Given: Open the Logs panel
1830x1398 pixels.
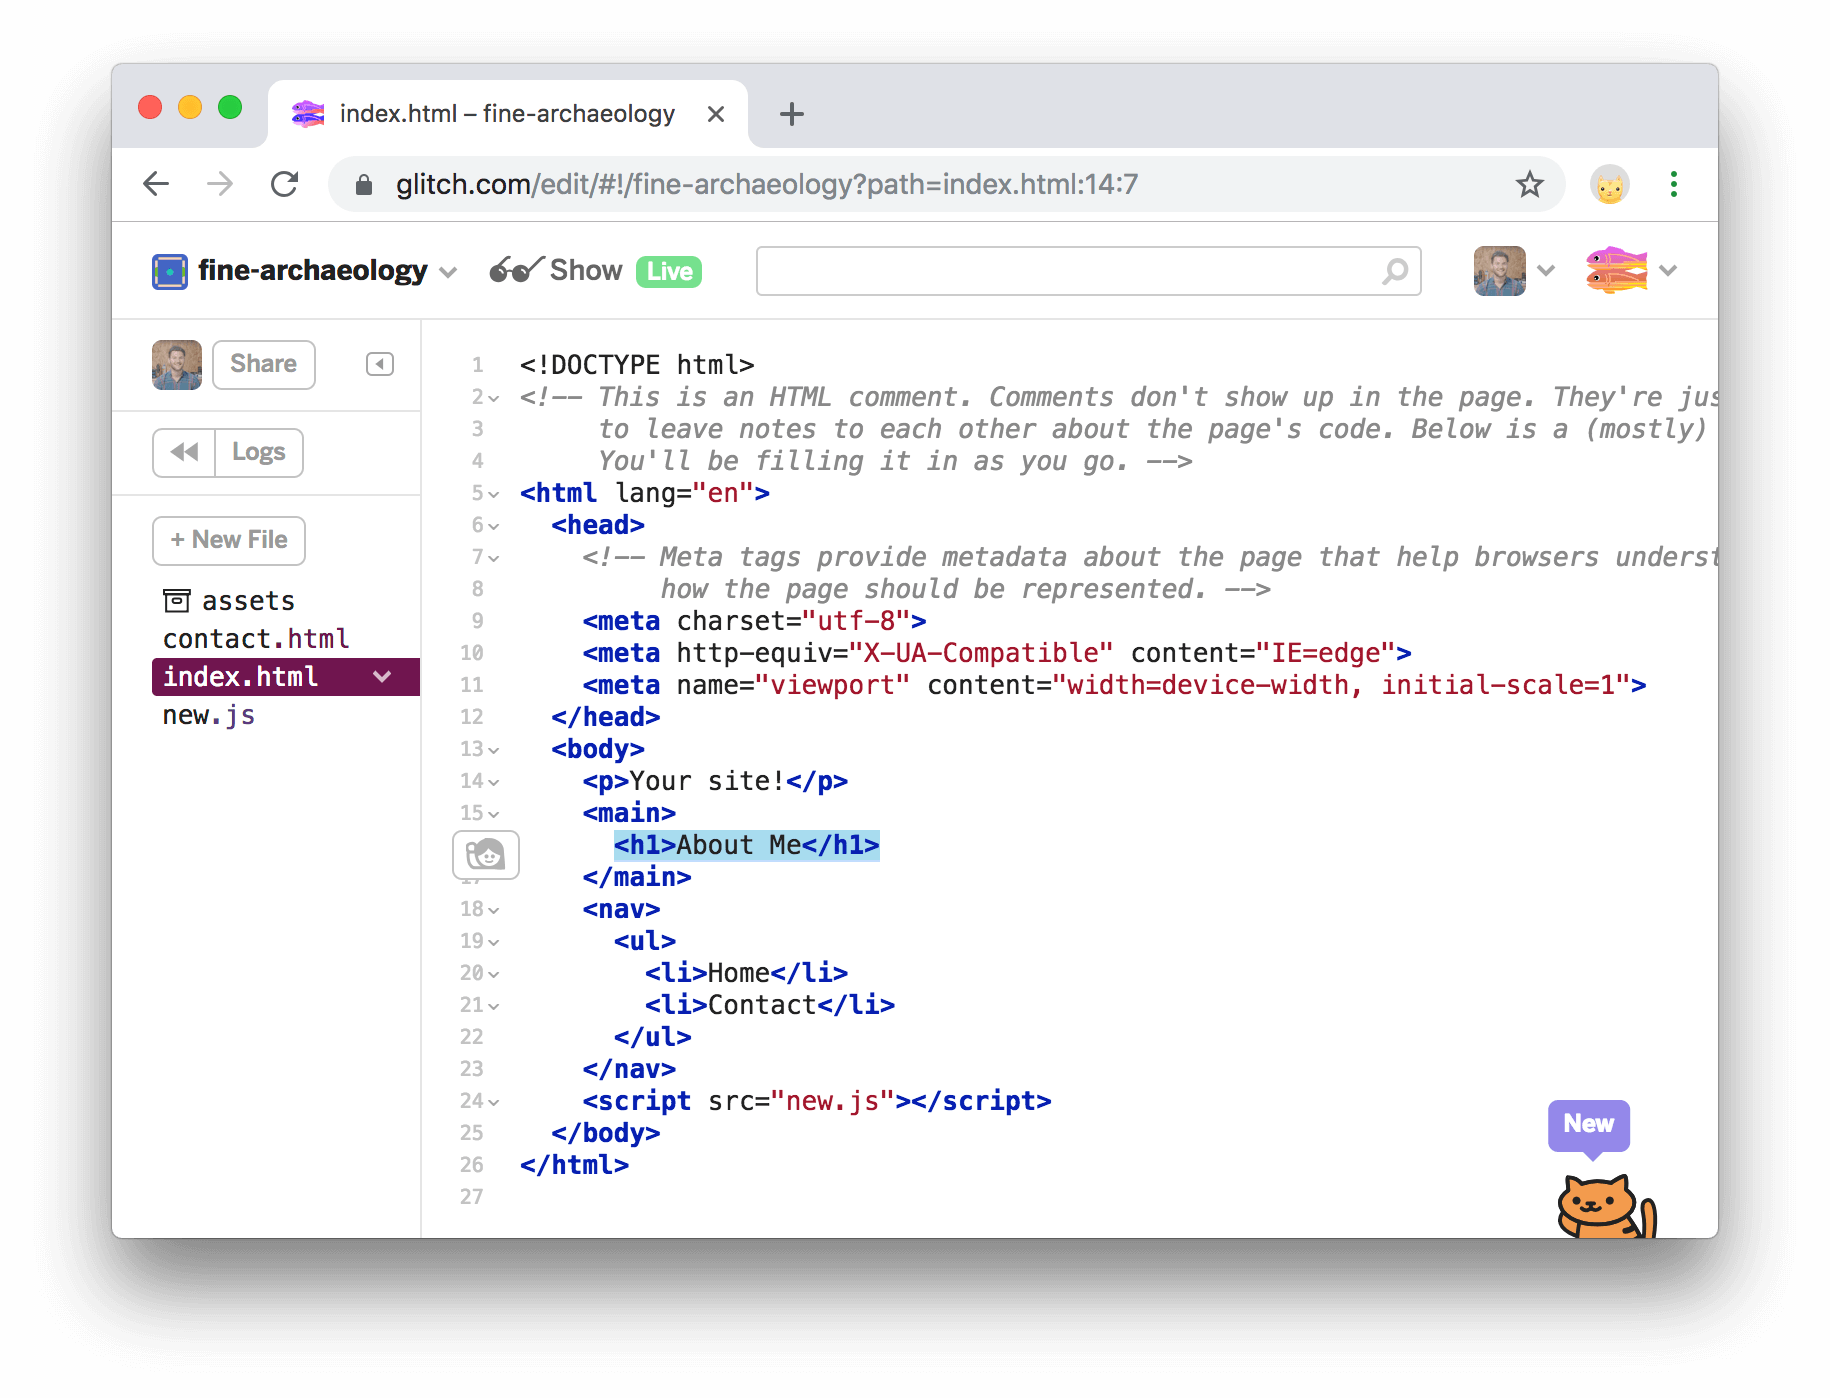Looking at the screenshot, I should [x=259, y=453].
